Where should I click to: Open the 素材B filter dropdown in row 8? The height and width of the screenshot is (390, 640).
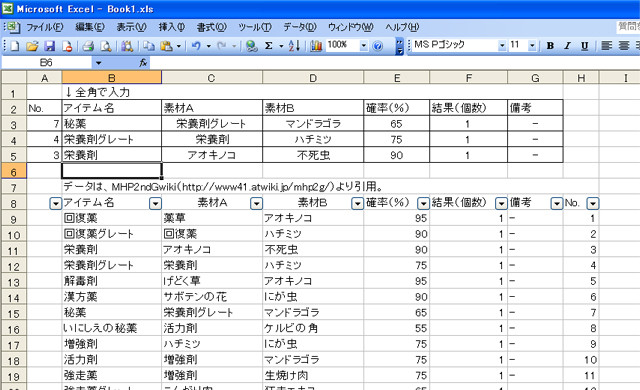[x=357, y=203]
